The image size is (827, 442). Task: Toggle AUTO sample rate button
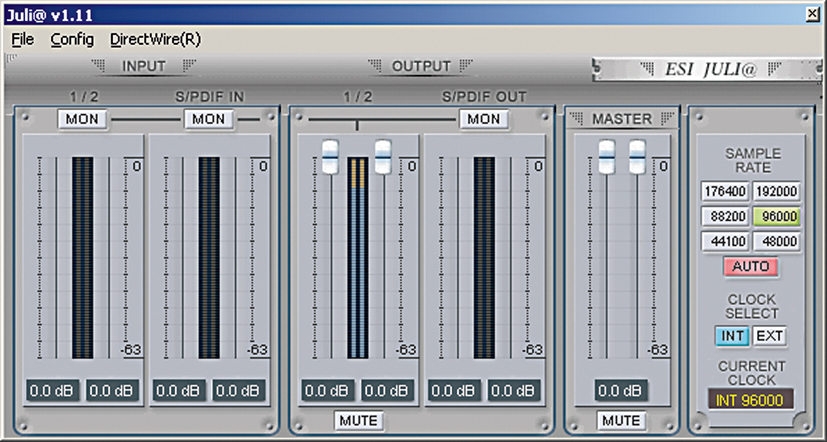(751, 266)
